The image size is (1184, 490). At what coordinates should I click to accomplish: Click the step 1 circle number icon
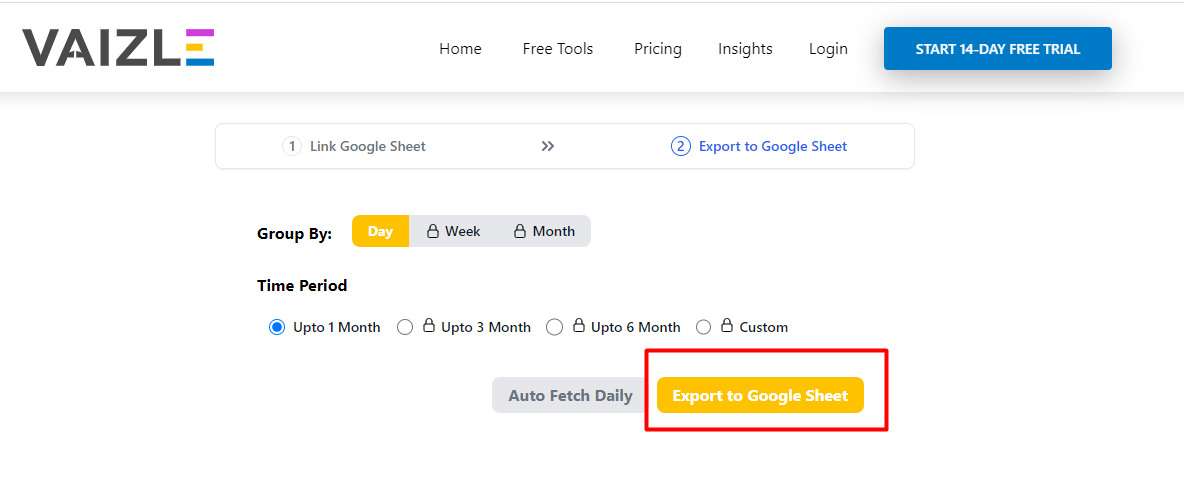pos(291,146)
